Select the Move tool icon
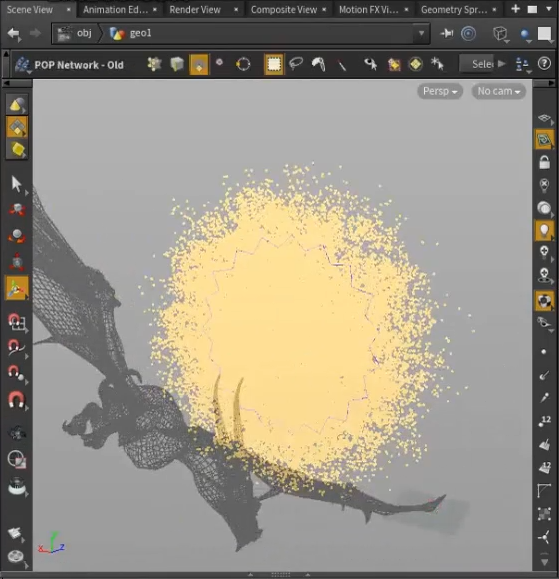559x579 pixels. (x=17, y=209)
